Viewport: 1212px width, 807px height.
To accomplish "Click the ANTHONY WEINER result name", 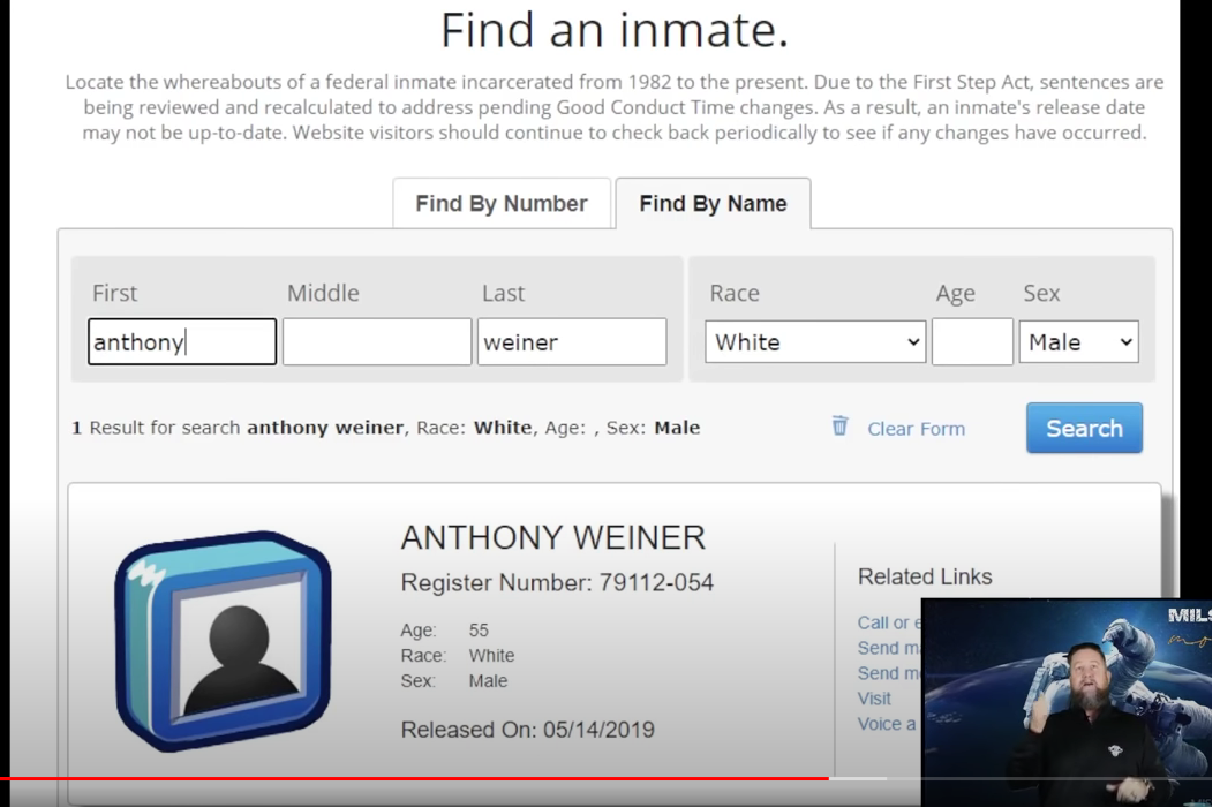I will [553, 538].
